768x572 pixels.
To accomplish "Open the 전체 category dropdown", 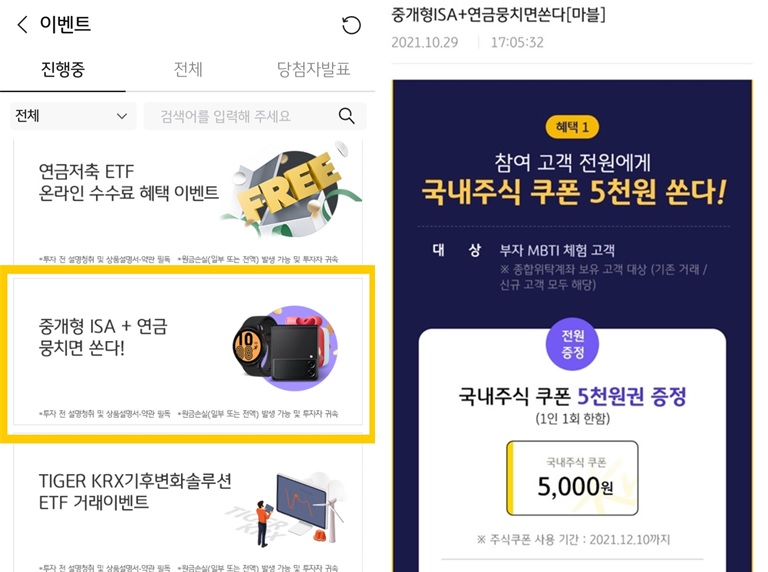I will click(73, 116).
